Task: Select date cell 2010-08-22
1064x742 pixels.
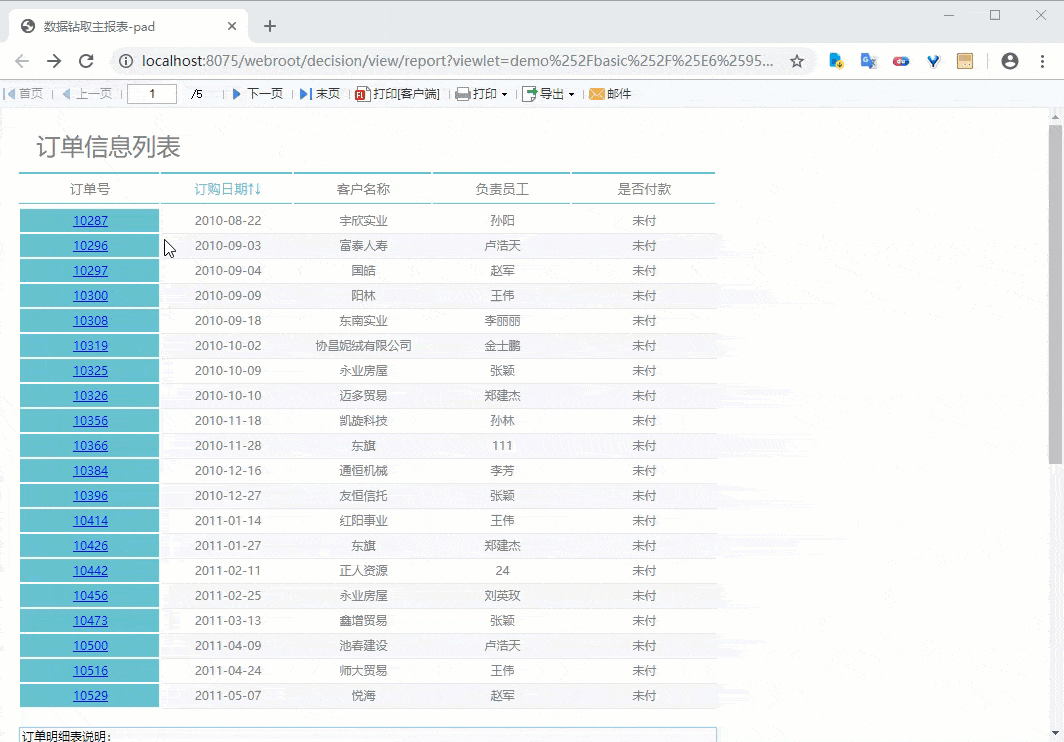Action: coord(228,221)
